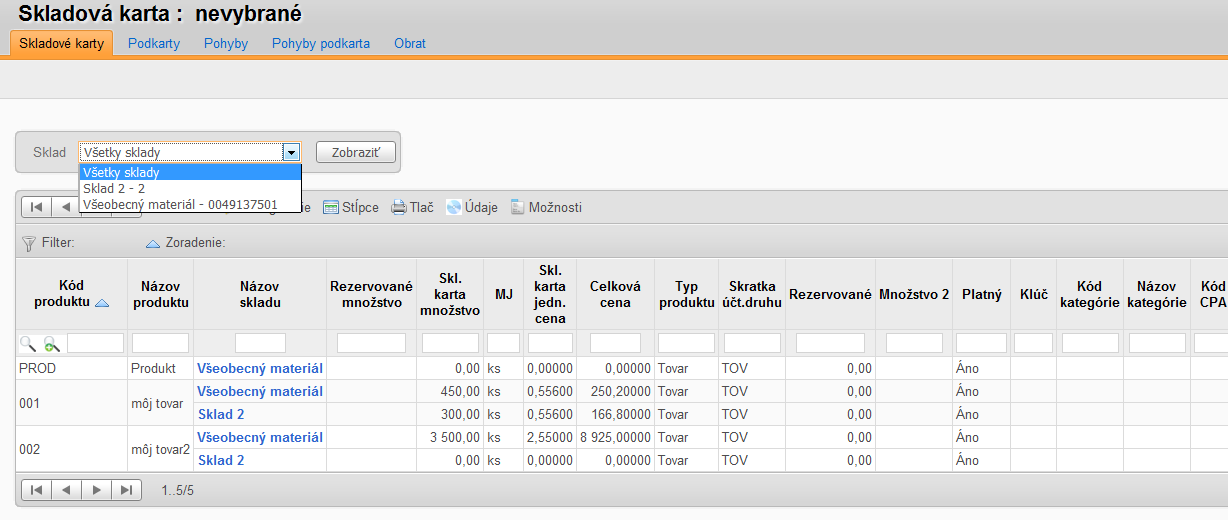Image resolution: width=1228 pixels, height=520 pixels.
Task: Click the magnifier search icon in filter row
Action: click(27, 343)
